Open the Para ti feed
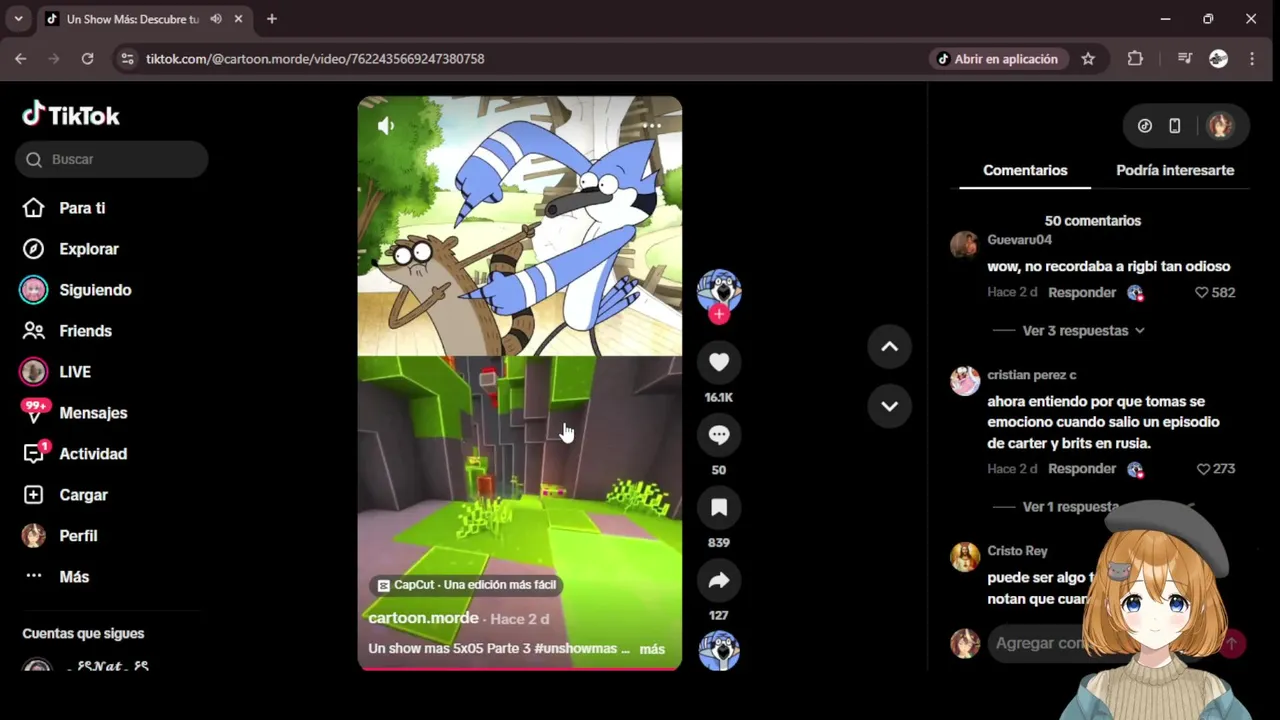Image resolution: width=1280 pixels, height=720 pixels. (x=82, y=208)
